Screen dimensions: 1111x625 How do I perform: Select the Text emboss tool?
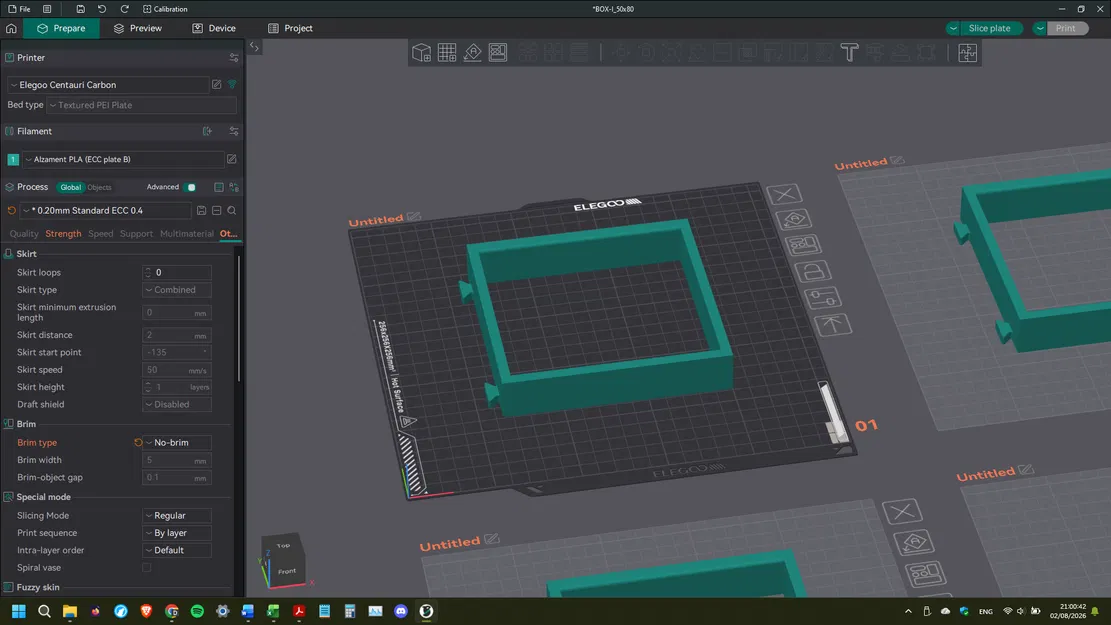[x=849, y=53]
